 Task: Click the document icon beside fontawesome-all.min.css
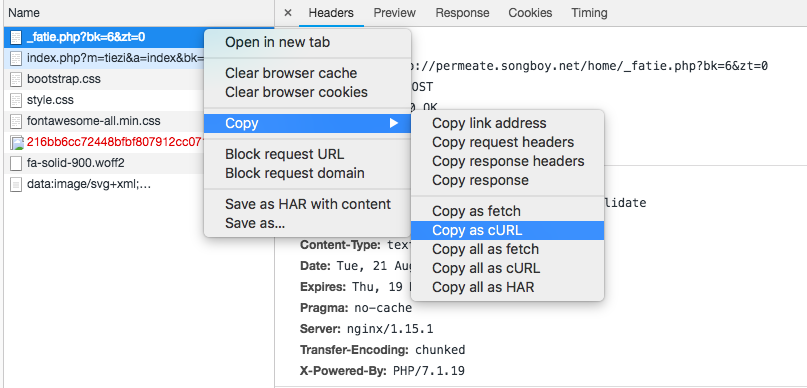[x=16, y=121]
